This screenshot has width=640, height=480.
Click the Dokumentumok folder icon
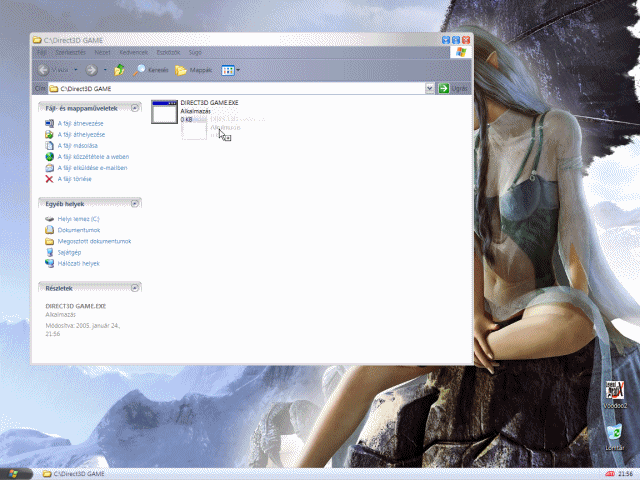(49, 230)
